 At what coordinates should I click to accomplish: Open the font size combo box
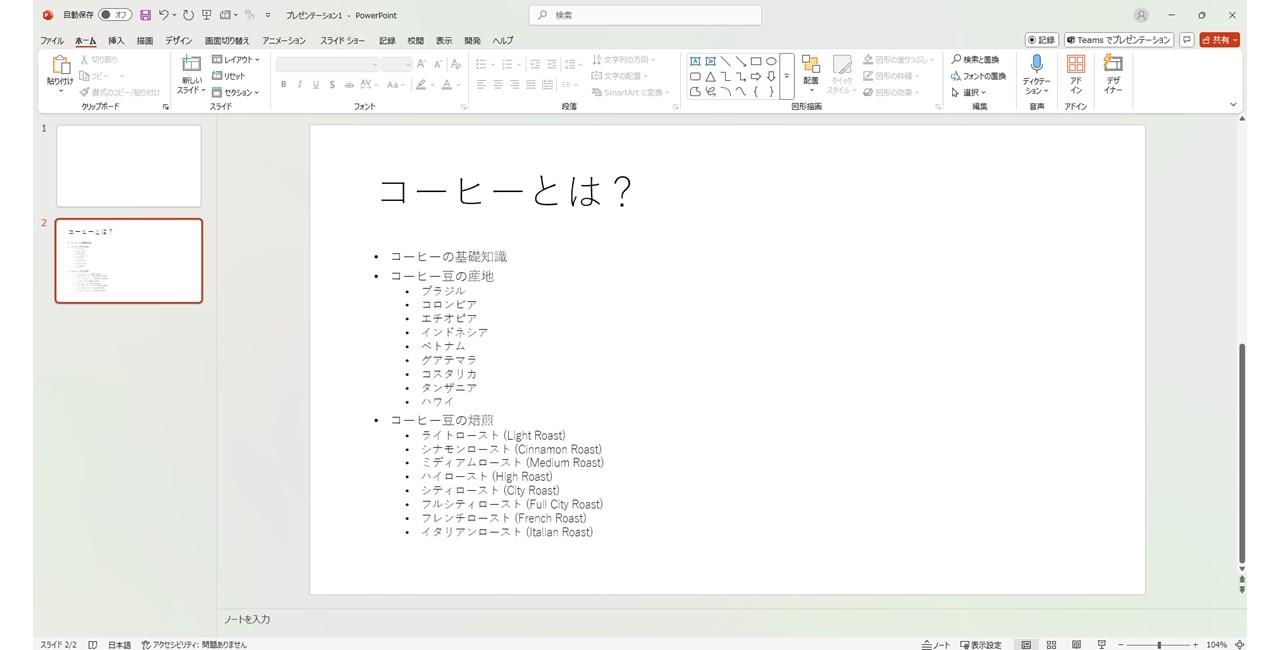click(x=396, y=64)
